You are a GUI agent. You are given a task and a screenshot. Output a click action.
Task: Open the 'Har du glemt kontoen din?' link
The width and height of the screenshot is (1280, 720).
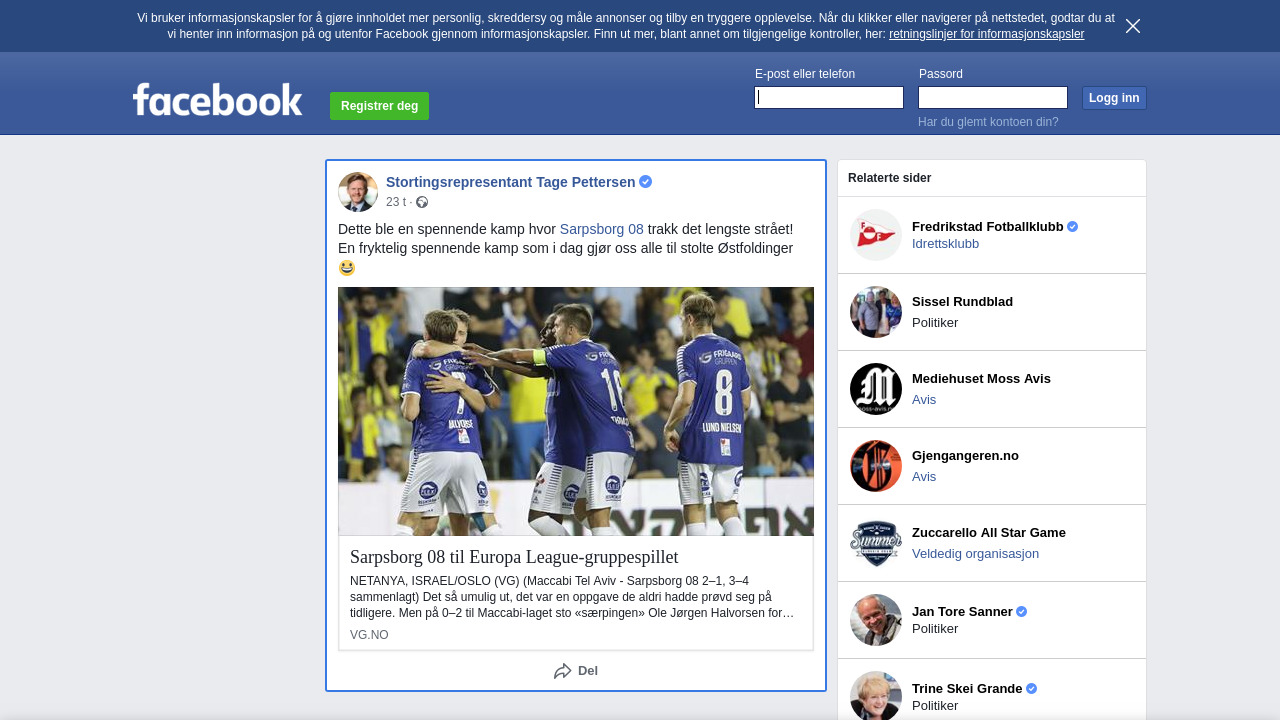[988, 122]
